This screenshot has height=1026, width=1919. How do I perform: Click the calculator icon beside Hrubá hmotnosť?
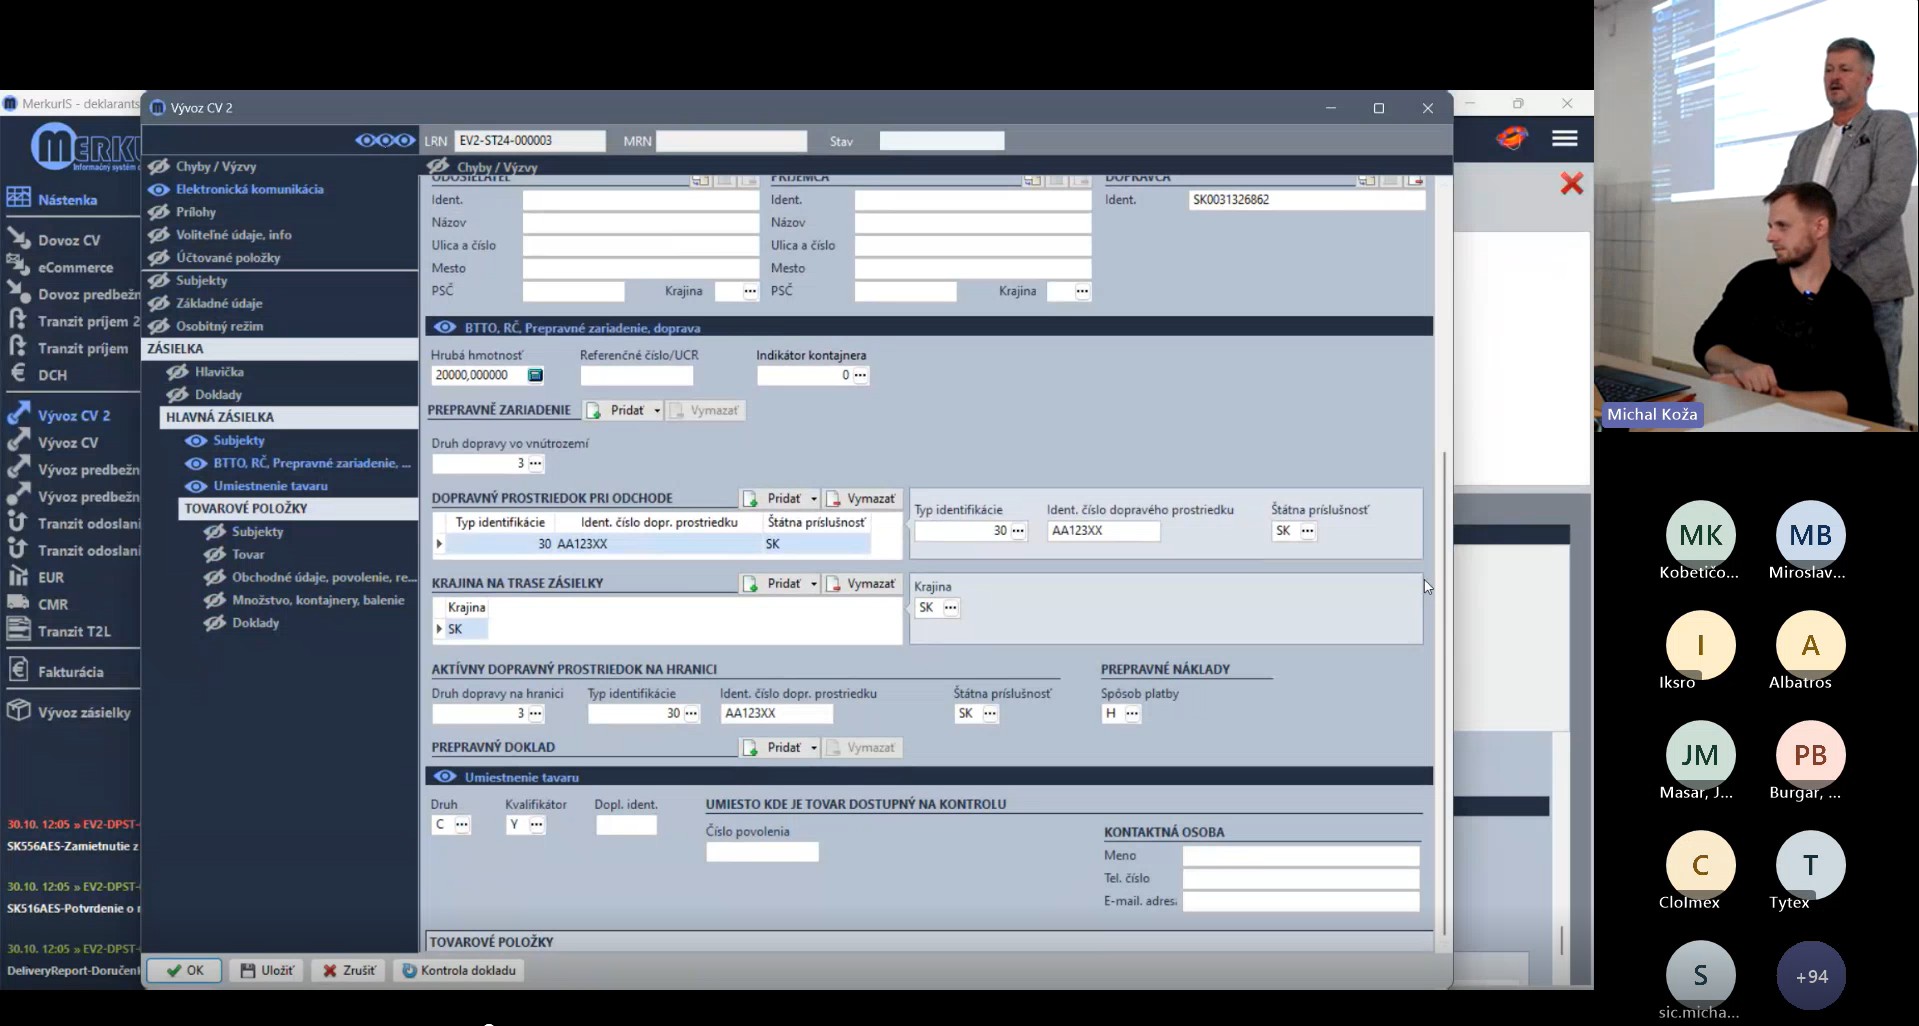click(535, 375)
